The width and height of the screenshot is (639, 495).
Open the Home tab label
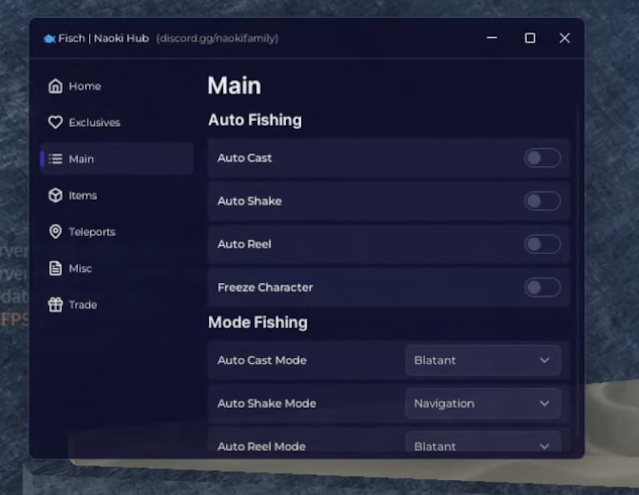click(85, 86)
